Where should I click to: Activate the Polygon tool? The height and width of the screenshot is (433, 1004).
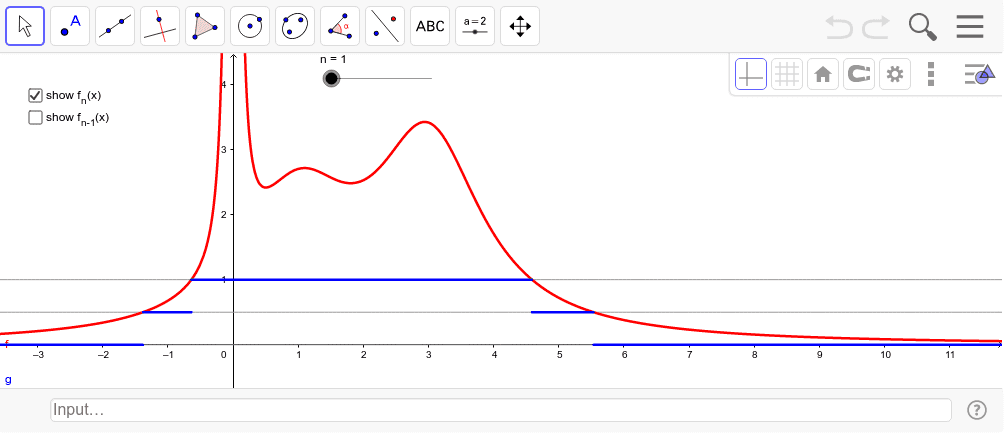[x=205, y=26]
